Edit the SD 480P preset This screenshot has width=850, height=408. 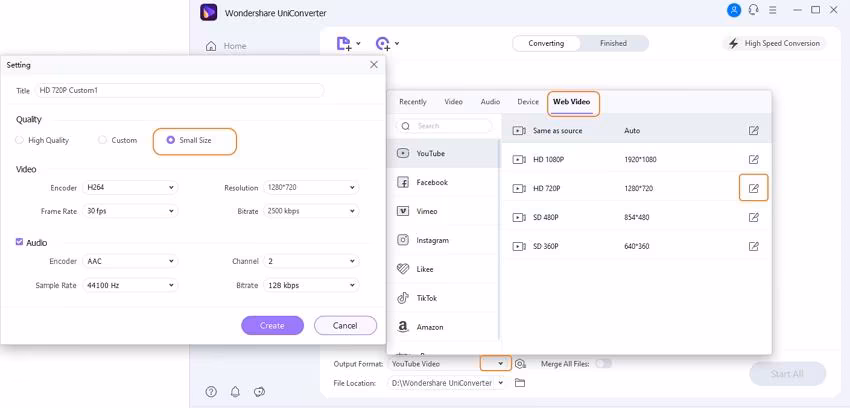(754, 217)
